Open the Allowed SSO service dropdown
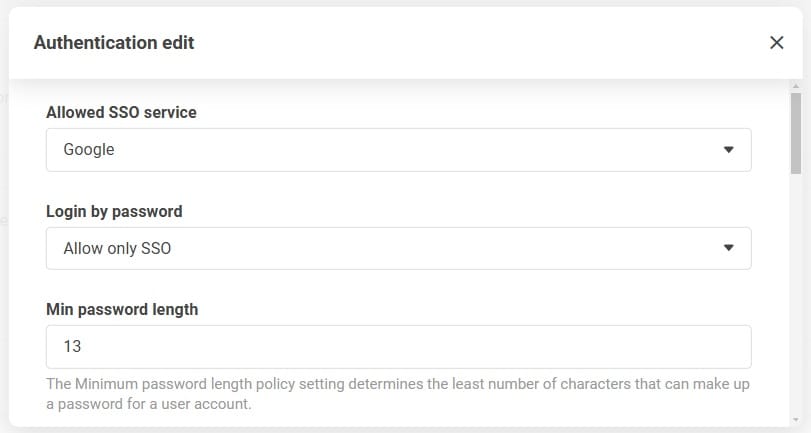The width and height of the screenshot is (811, 433). click(x=398, y=150)
